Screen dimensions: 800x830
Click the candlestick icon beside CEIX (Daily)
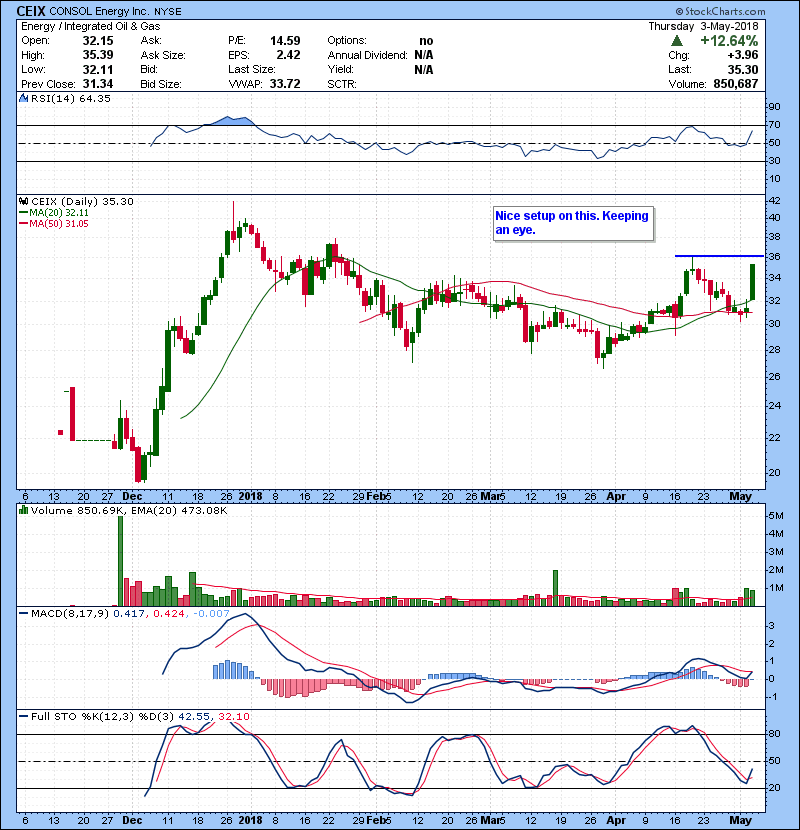[x=24, y=202]
